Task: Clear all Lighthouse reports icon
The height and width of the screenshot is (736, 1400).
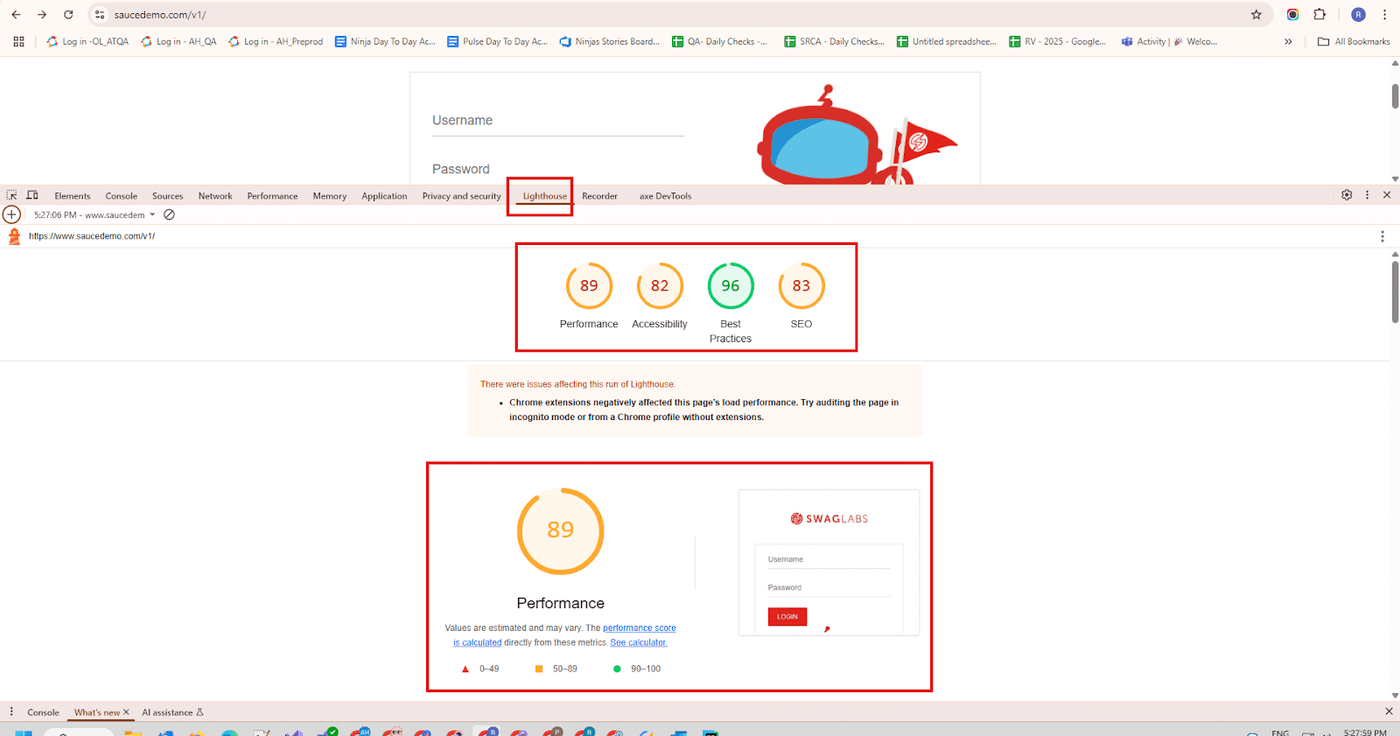Action: pos(169,215)
